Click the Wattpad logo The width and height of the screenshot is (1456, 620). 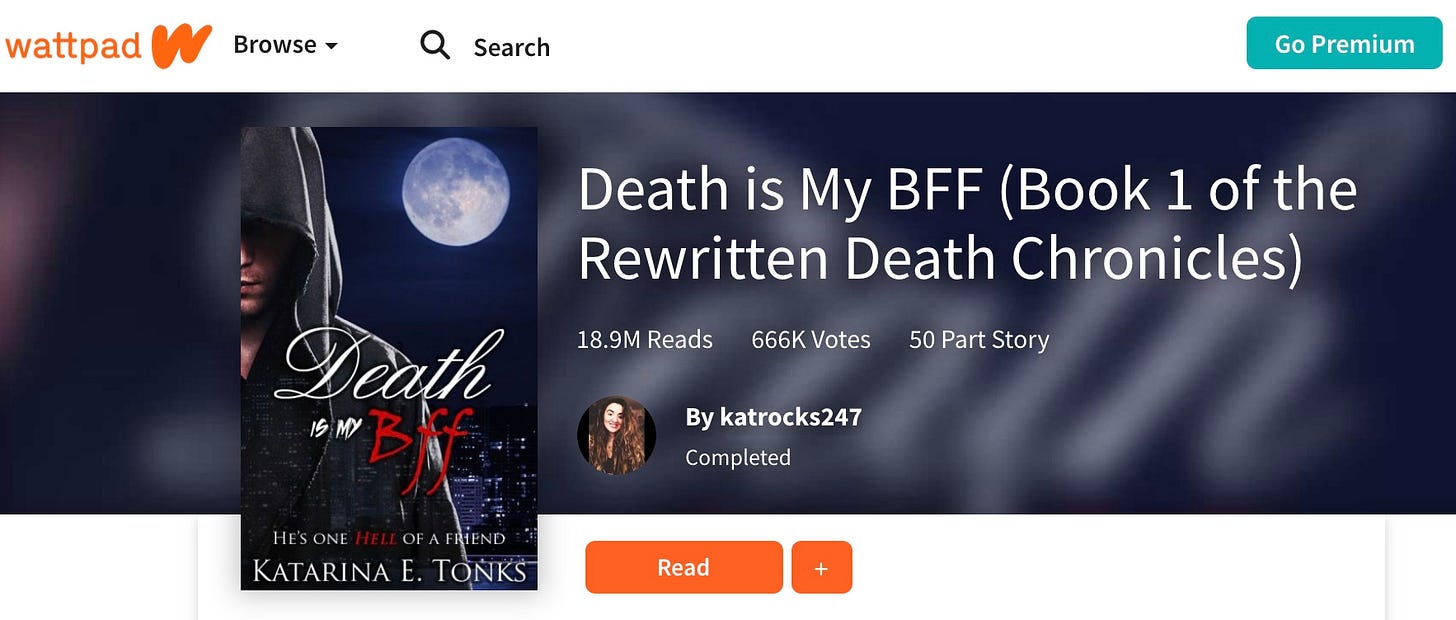108,46
